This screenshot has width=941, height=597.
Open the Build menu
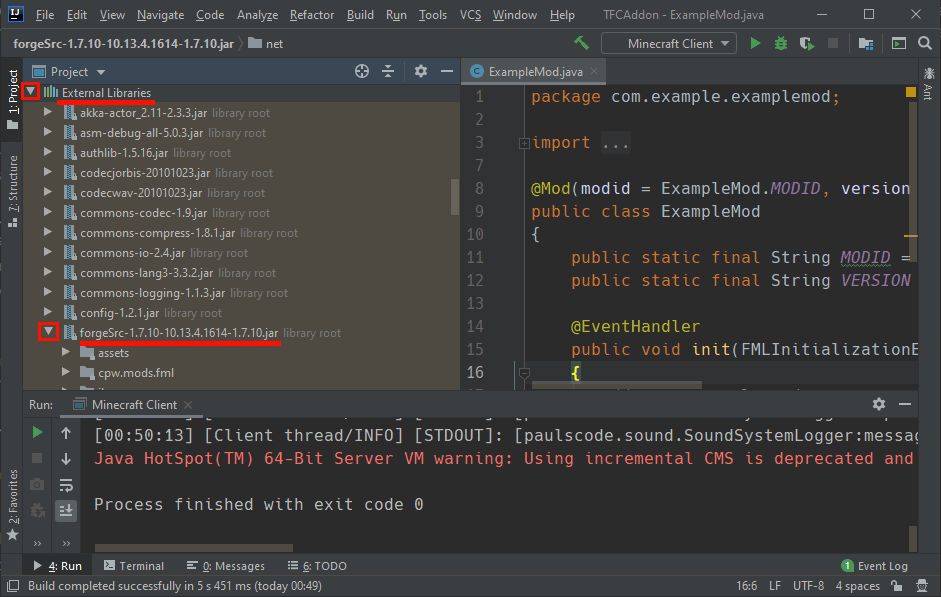[360, 14]
